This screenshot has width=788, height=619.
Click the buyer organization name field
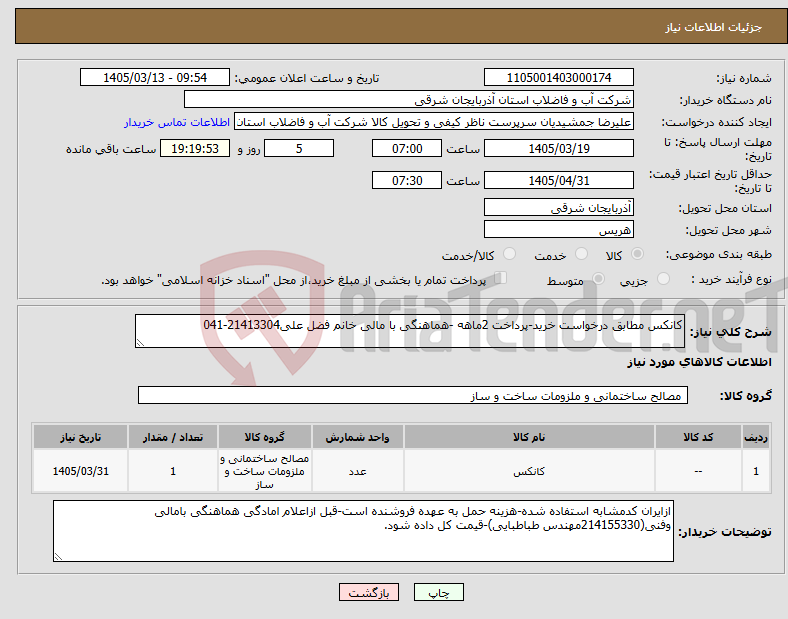pyautogui.click(x=409, y=99)
